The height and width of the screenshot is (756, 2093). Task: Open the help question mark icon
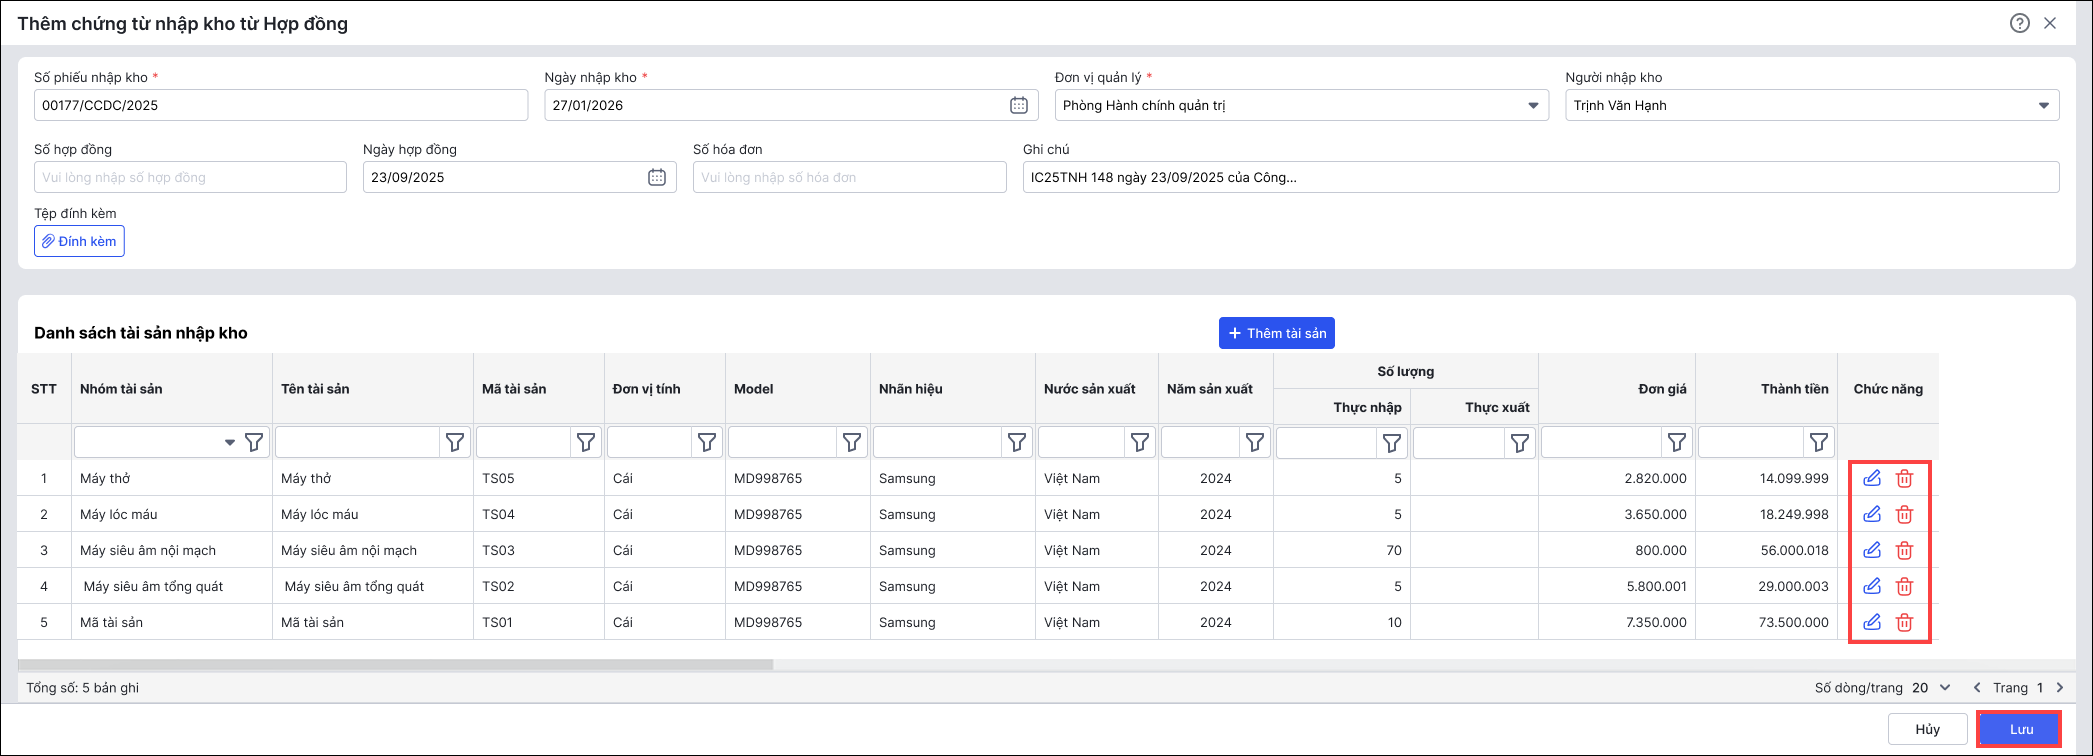pos(2019,23)
